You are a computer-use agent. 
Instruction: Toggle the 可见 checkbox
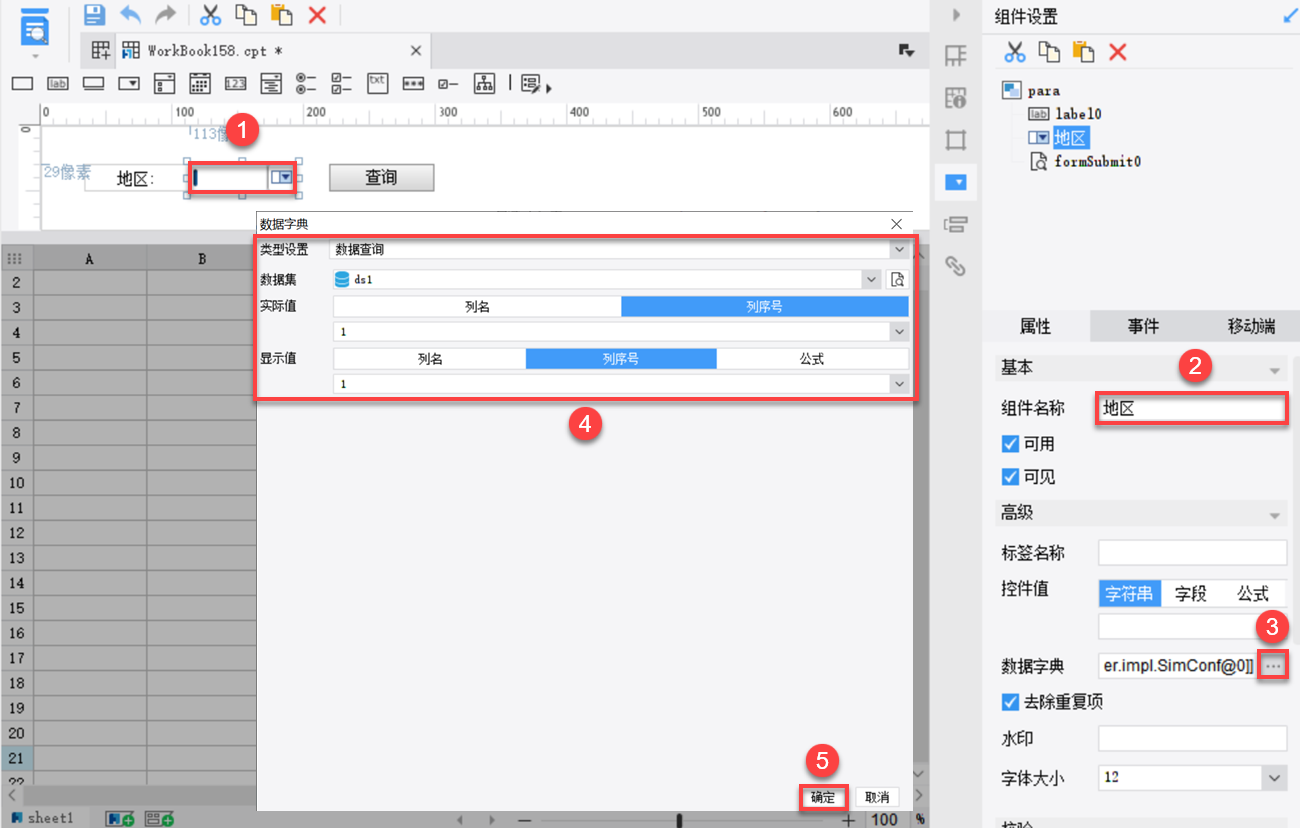(1010, 477)
